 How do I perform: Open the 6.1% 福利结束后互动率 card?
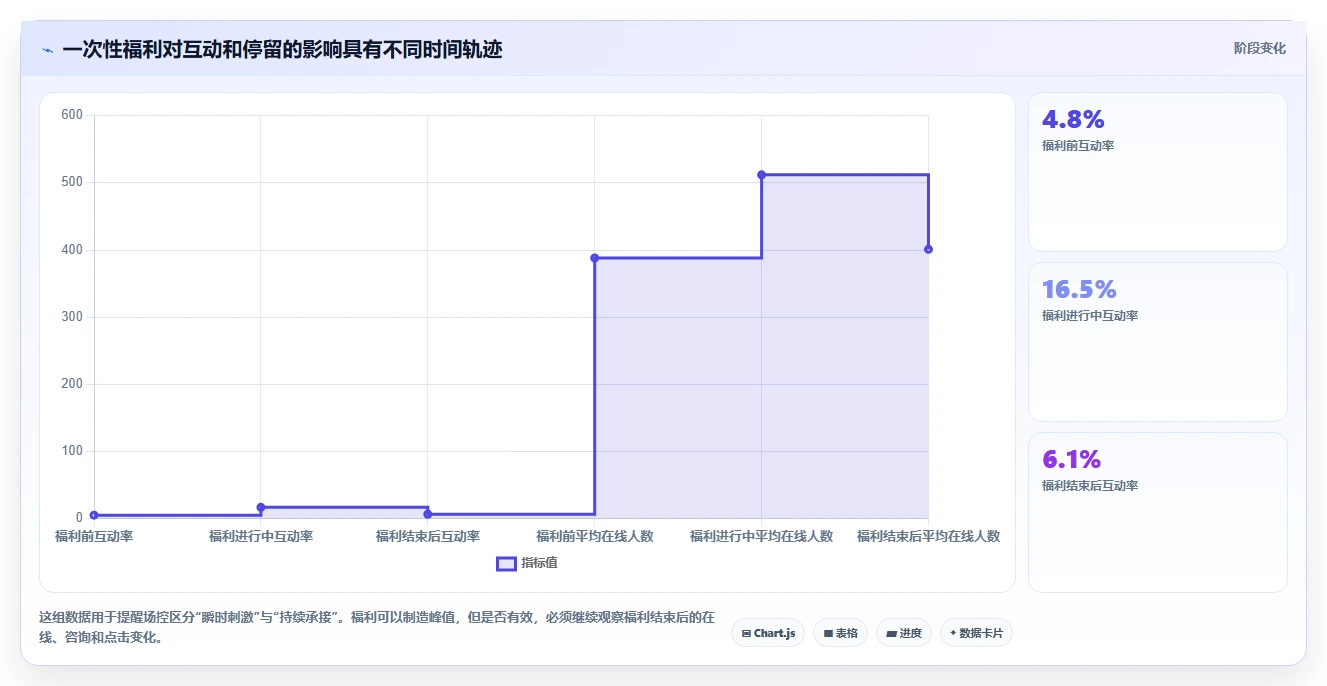point(1157,512)
